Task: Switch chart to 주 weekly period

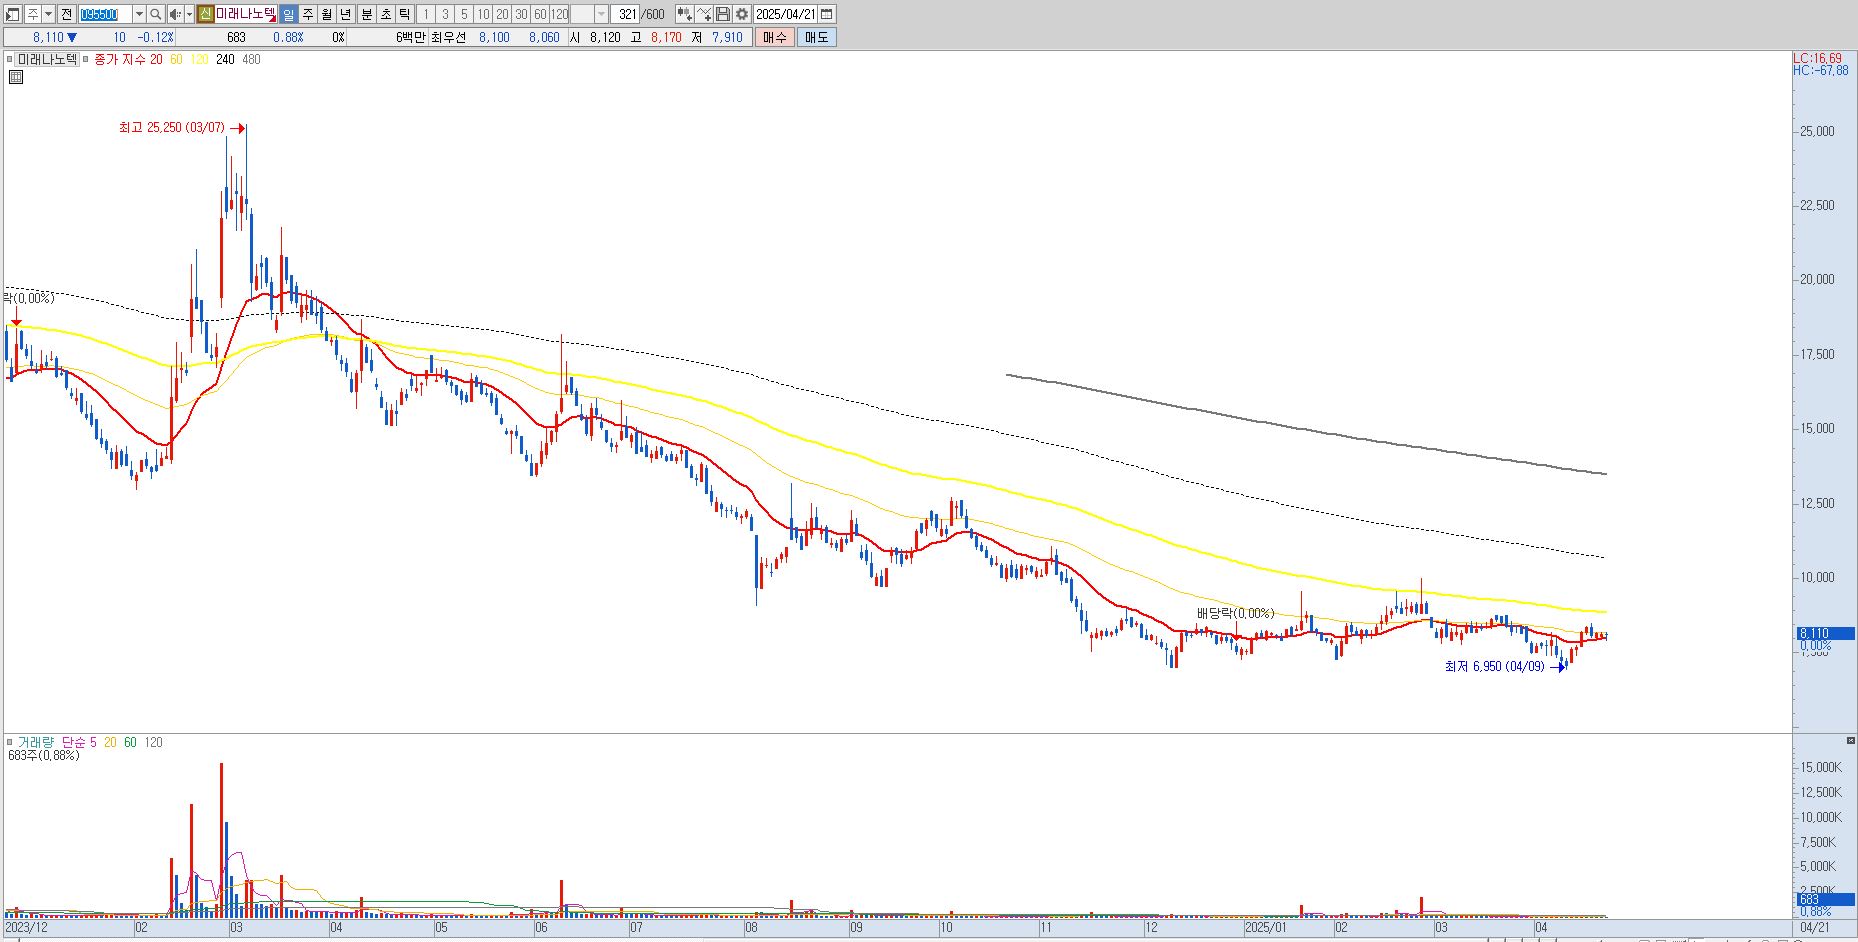Action: pyautogui.click(x=307, y=14)
